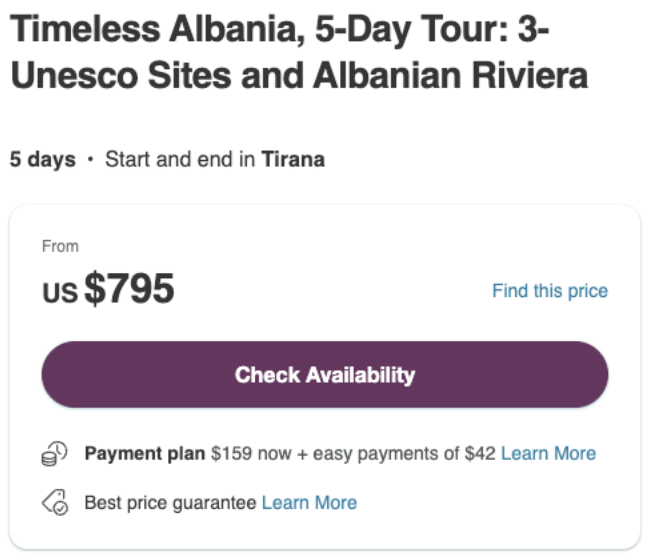Click the Unesco Sites and Albanian Riviera heading line
Viewport: 646px width, 554px height.
coord(299,76)
